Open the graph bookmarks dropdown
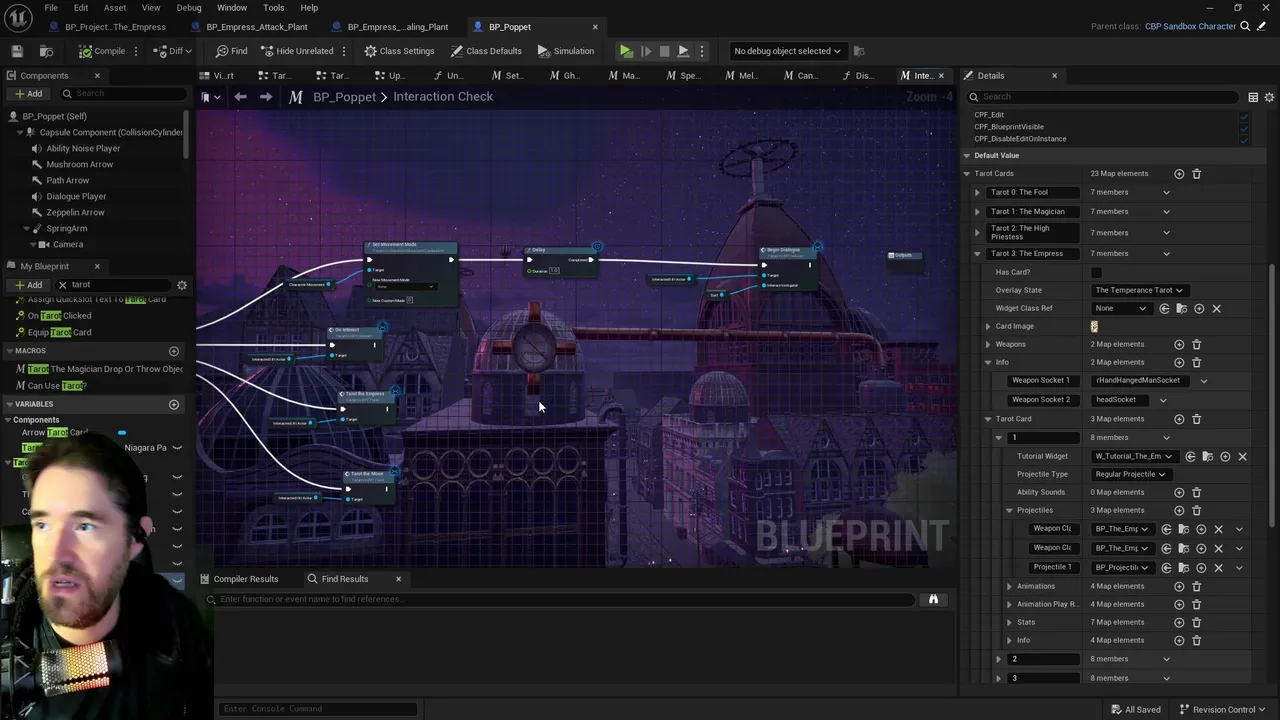This screenshot has width=1280, height=720. point(208,97)
